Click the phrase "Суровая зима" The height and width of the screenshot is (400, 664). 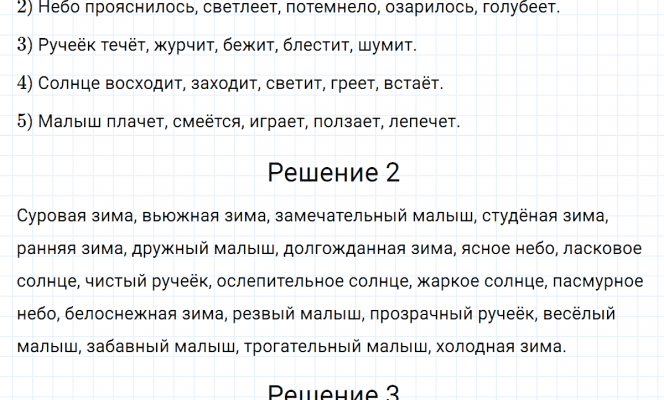click(75, 215)
